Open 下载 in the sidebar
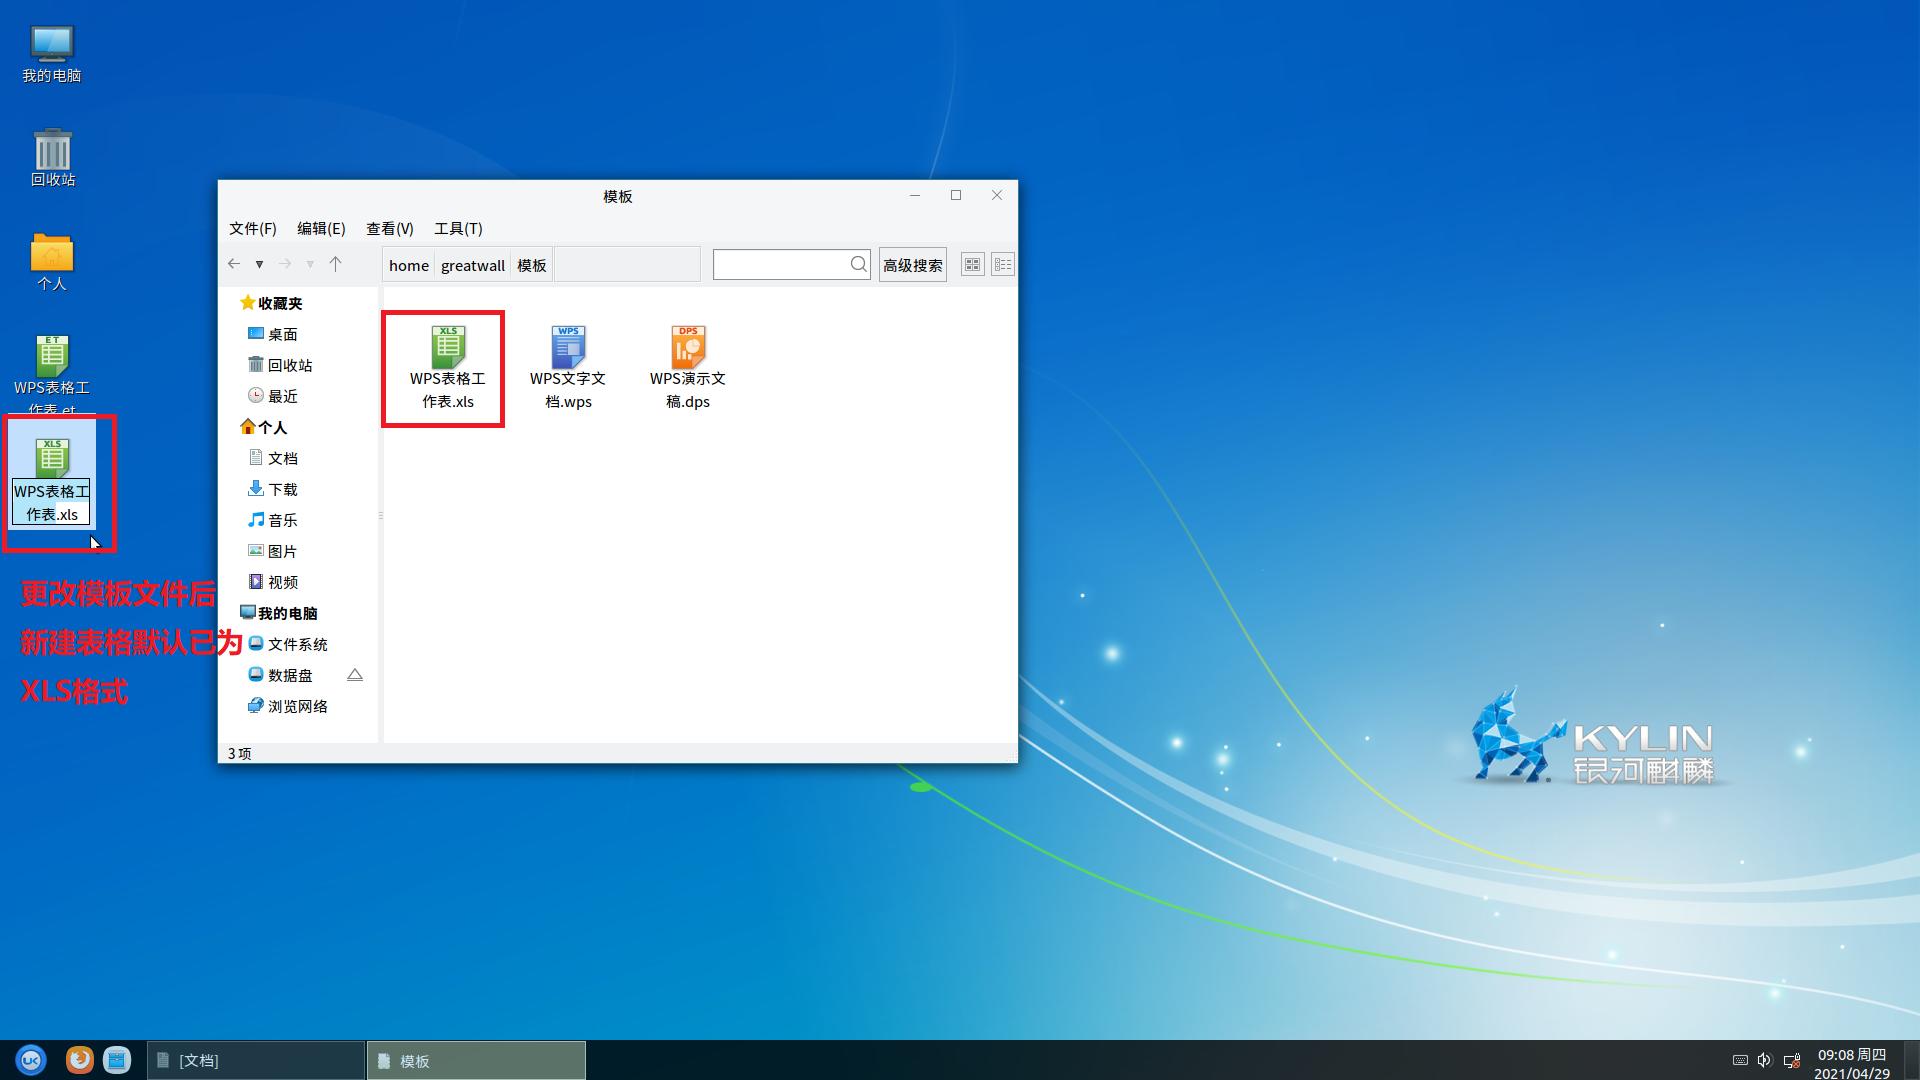The height and width of the screenshot is (1080, 1920). [282, 489]
